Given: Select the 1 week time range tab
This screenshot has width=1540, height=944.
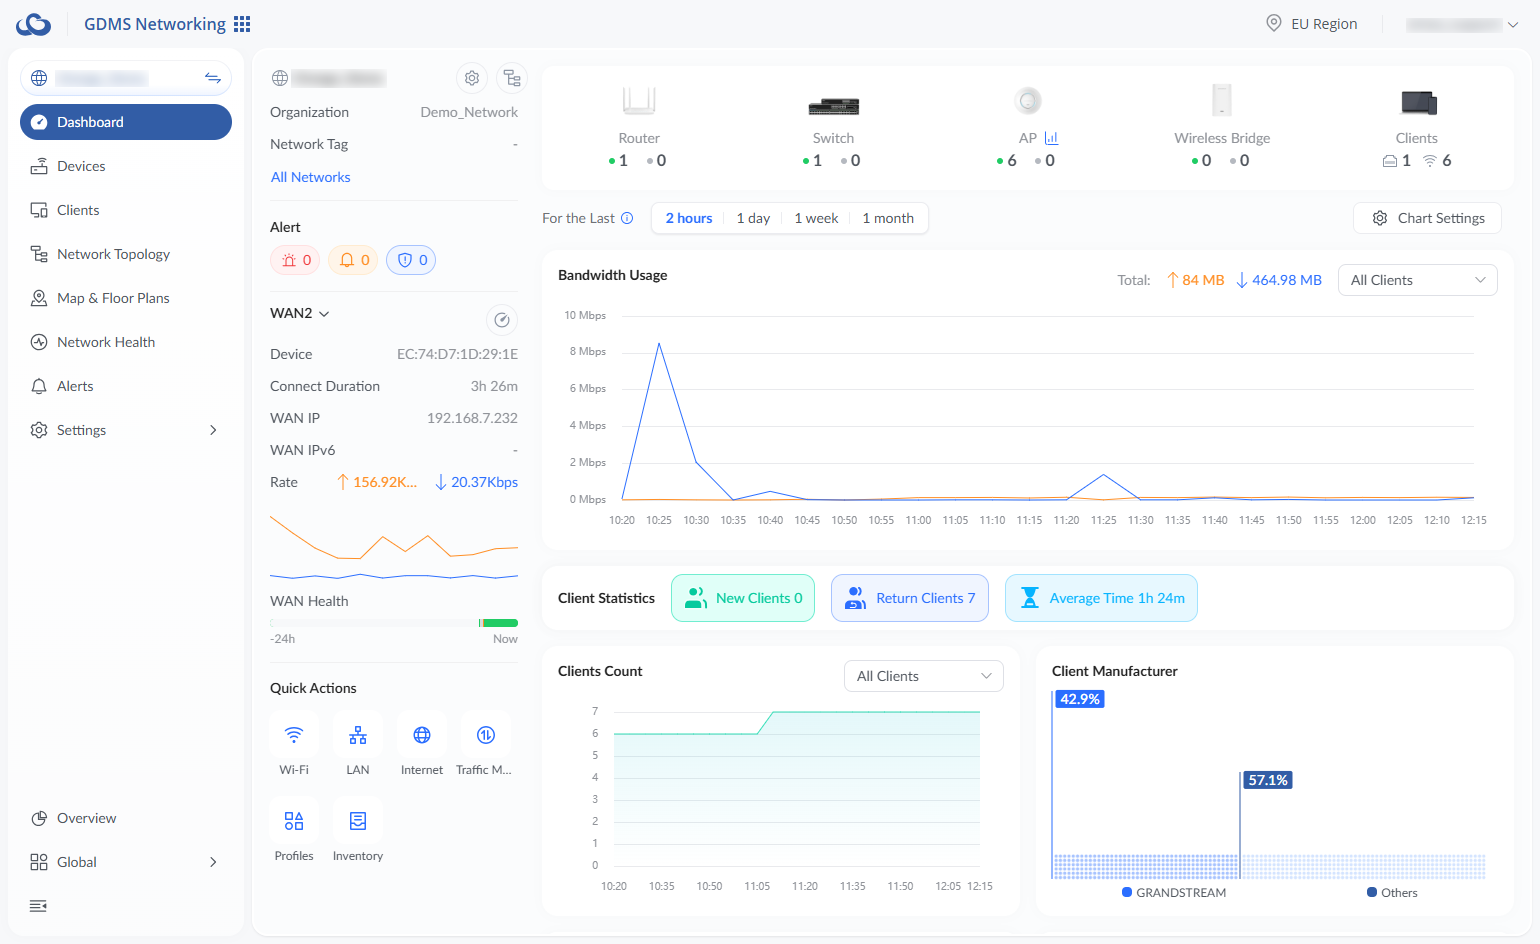Looking at the screenshot, I should tap(816, 218).
